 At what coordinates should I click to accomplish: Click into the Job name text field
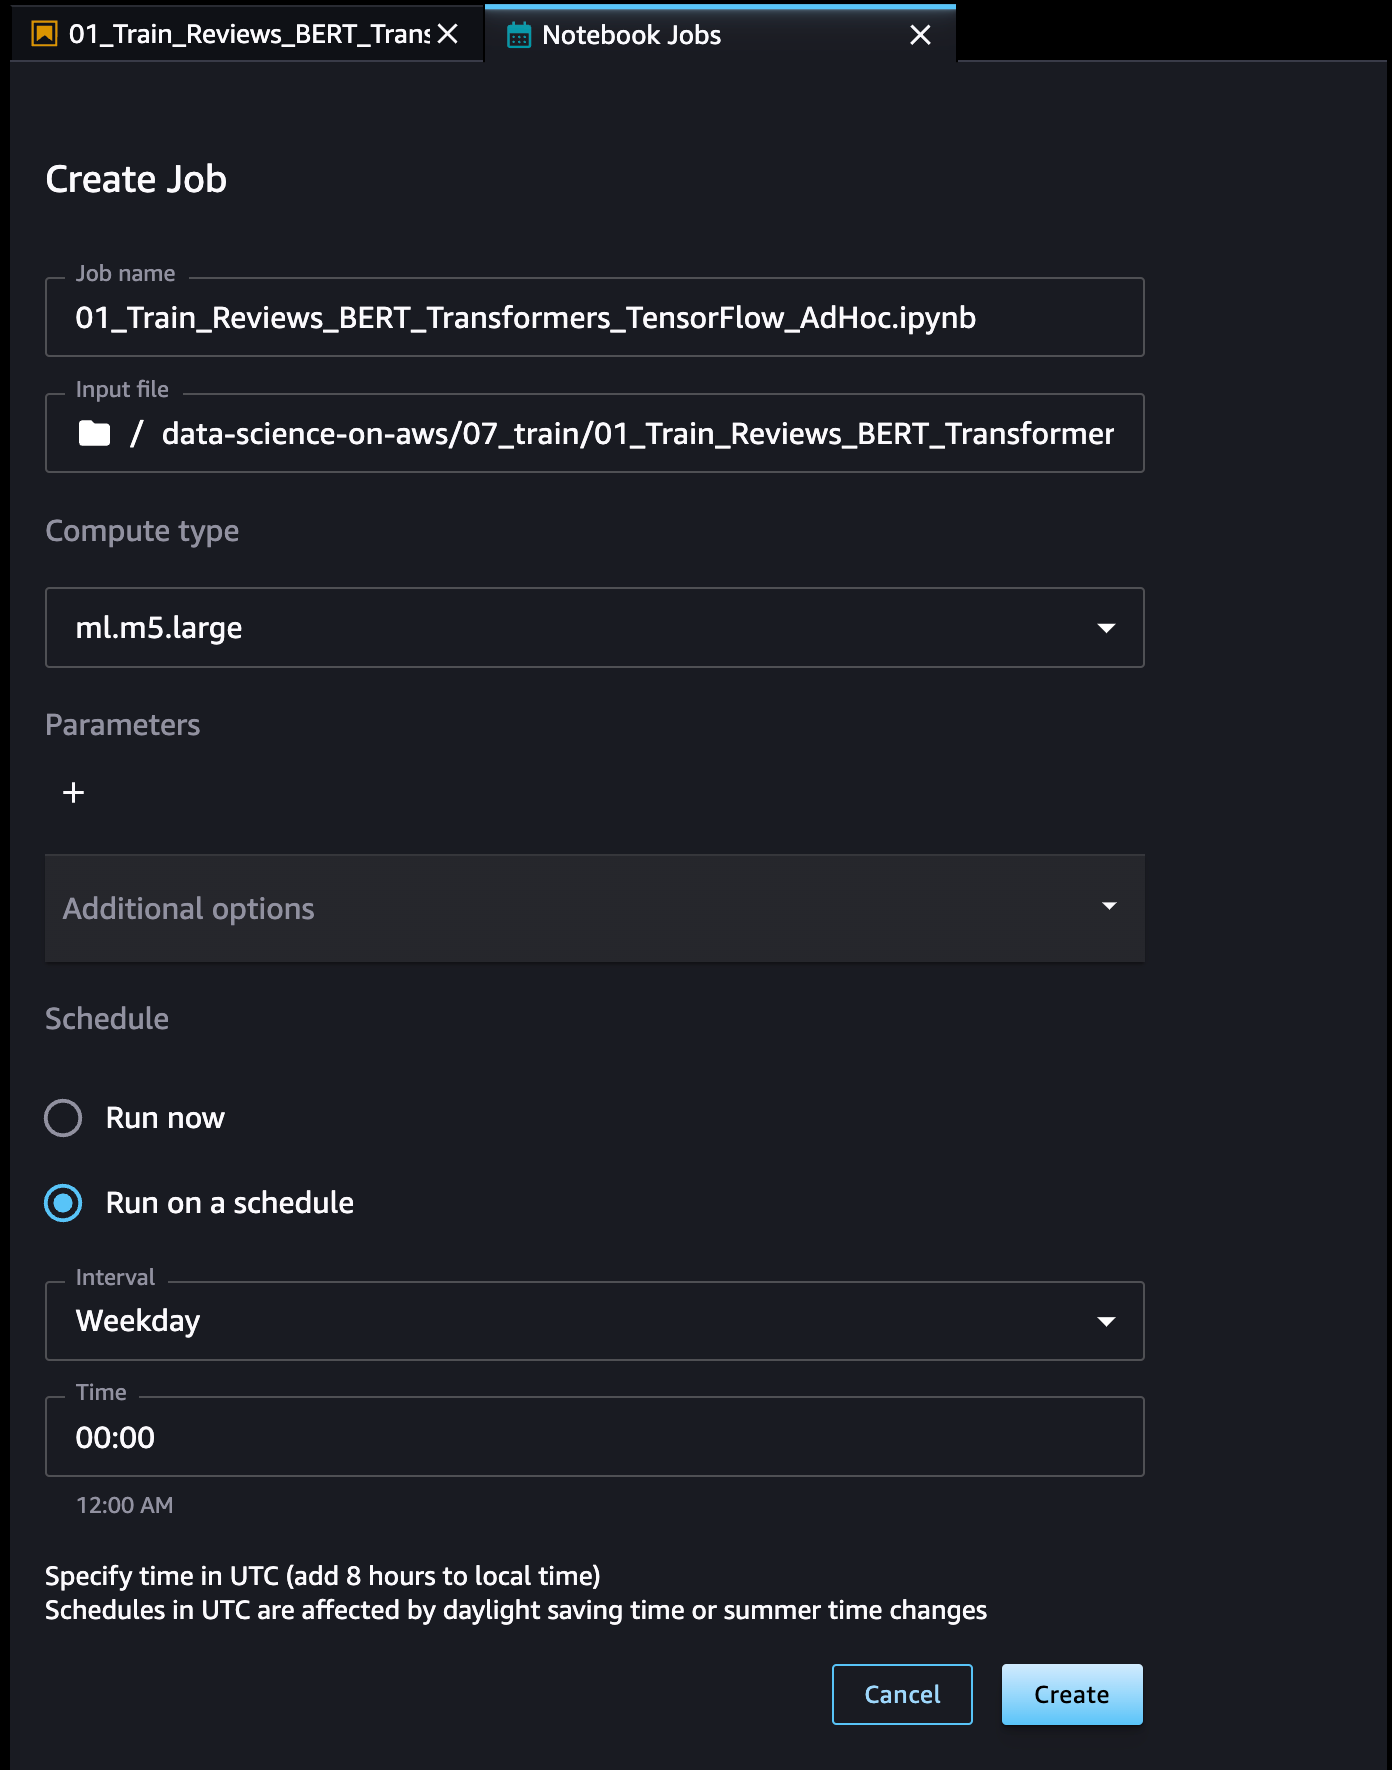point(594,318)
